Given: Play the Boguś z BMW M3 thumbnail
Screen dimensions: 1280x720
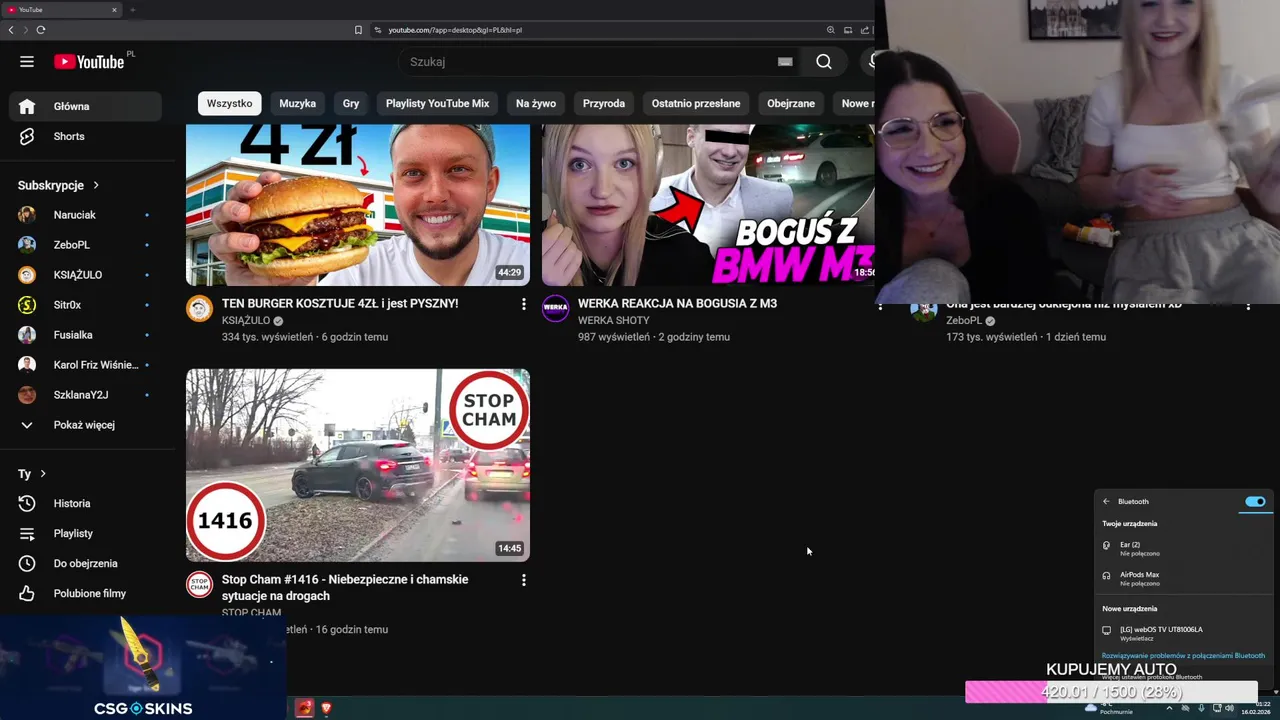Looking at the screenshot, I should coord(708,205).
